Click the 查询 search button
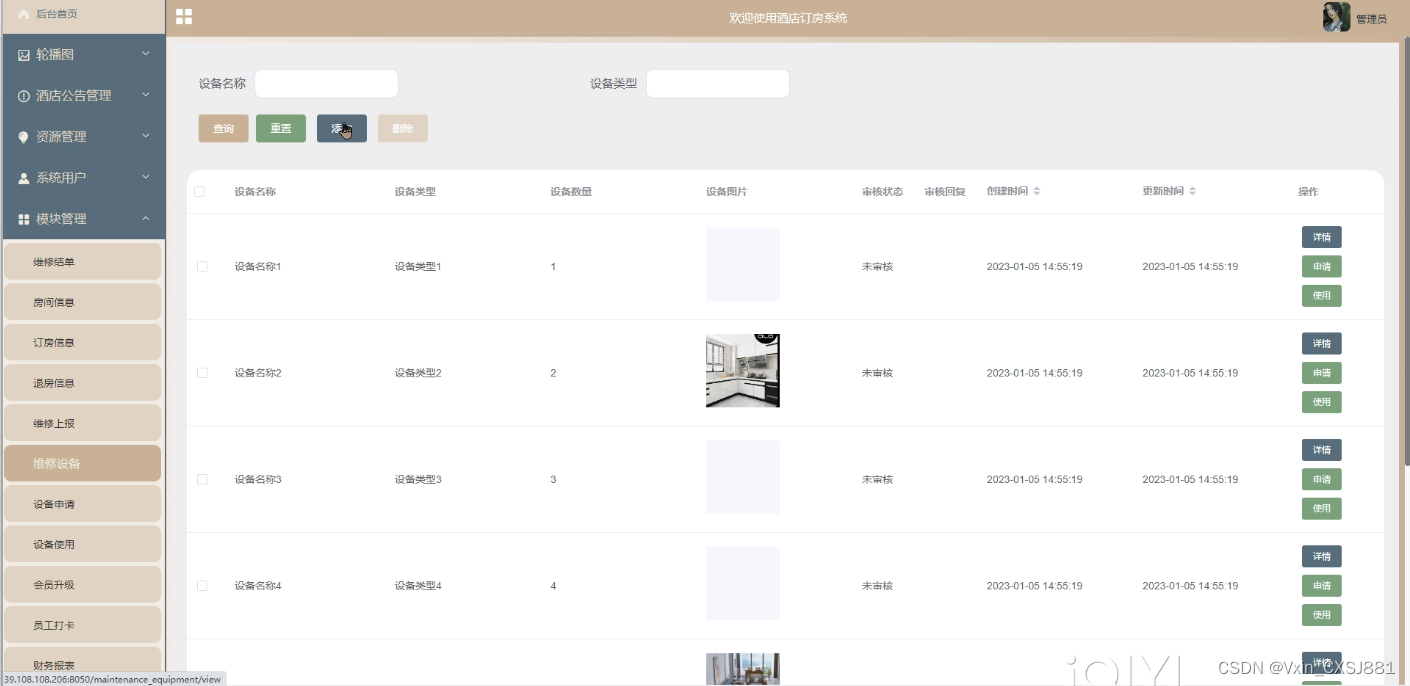 (x=223, y=129)
